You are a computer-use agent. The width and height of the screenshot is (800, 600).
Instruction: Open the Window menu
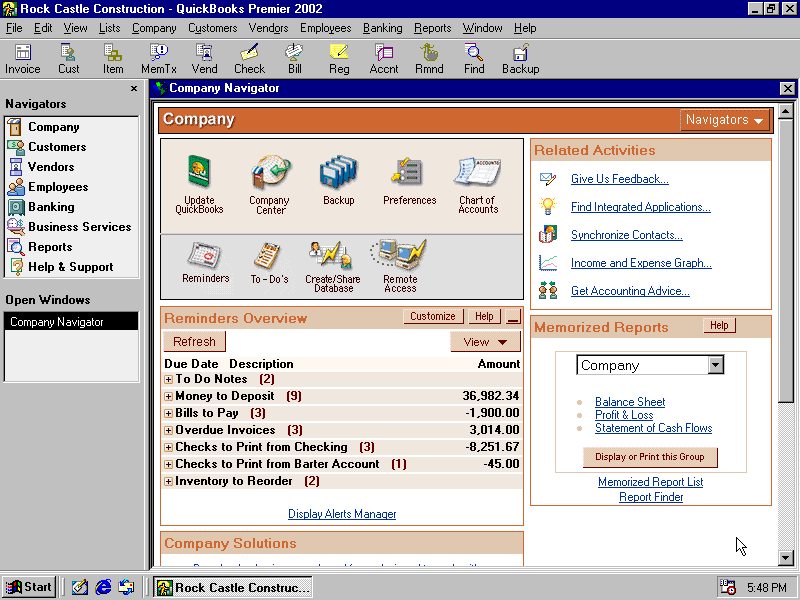click(x=482, y=28)
